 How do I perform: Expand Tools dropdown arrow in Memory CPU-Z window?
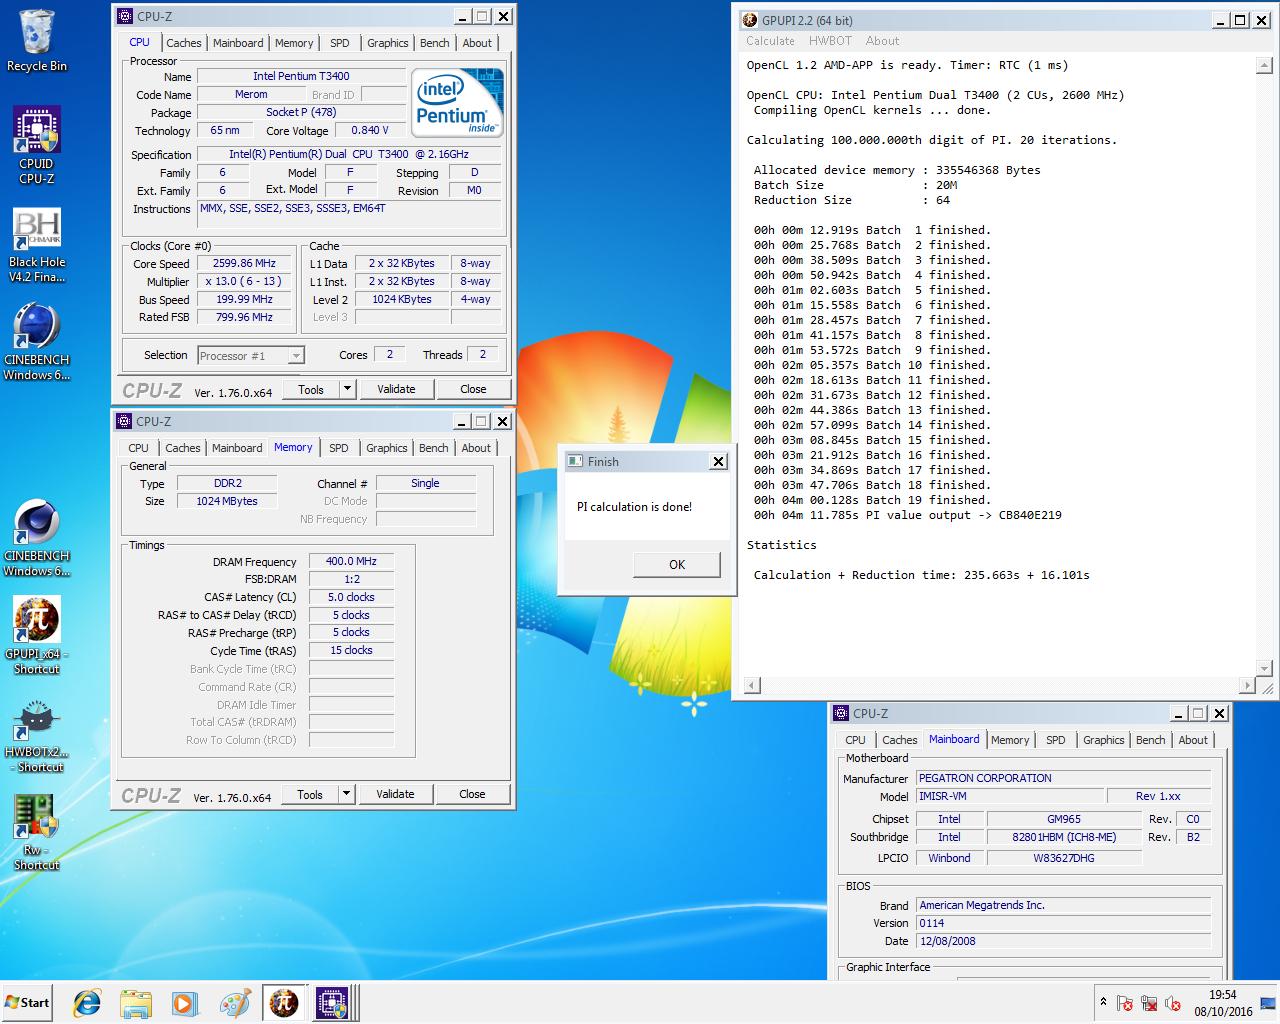point(346,794)
